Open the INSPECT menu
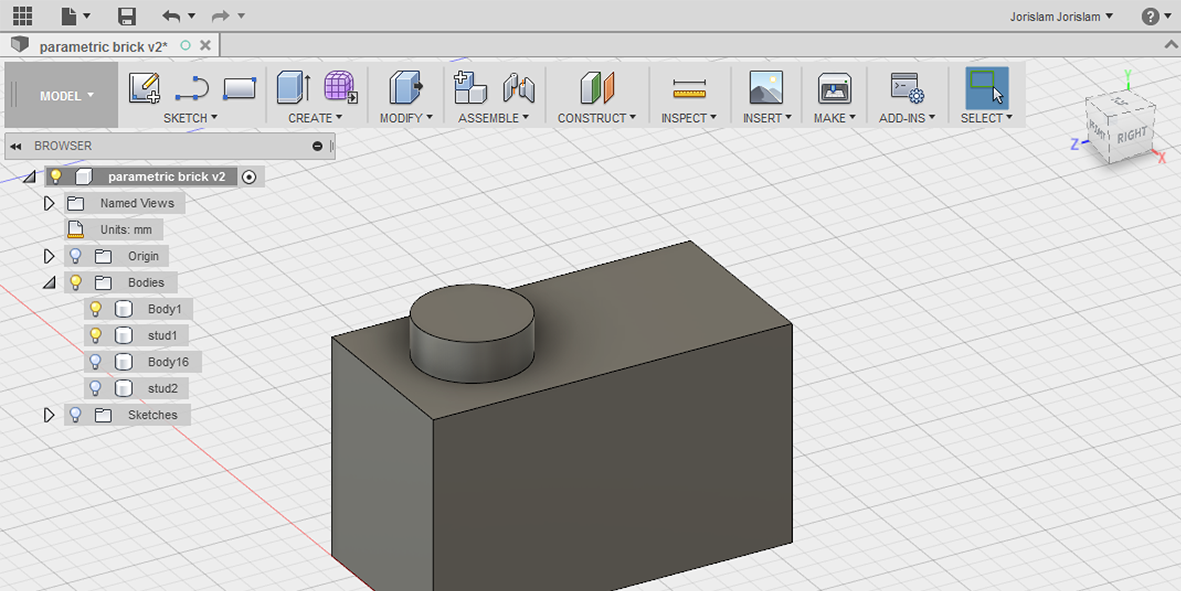Image resolution: width=1181 pixels, height=591 pixels. pos(689,118)
